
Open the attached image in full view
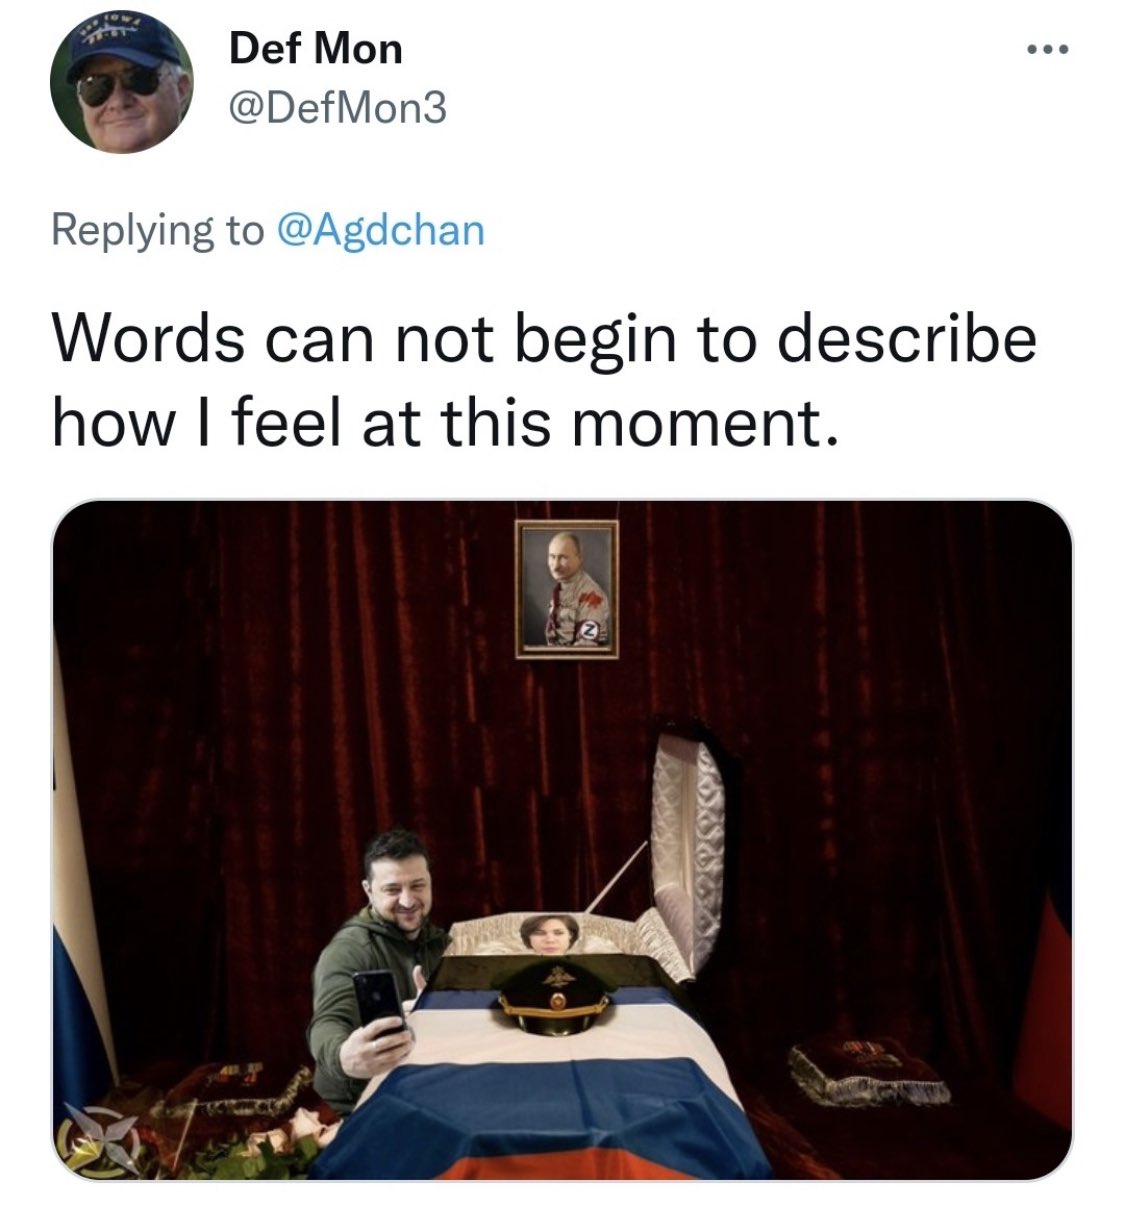(x=562, y=840)
